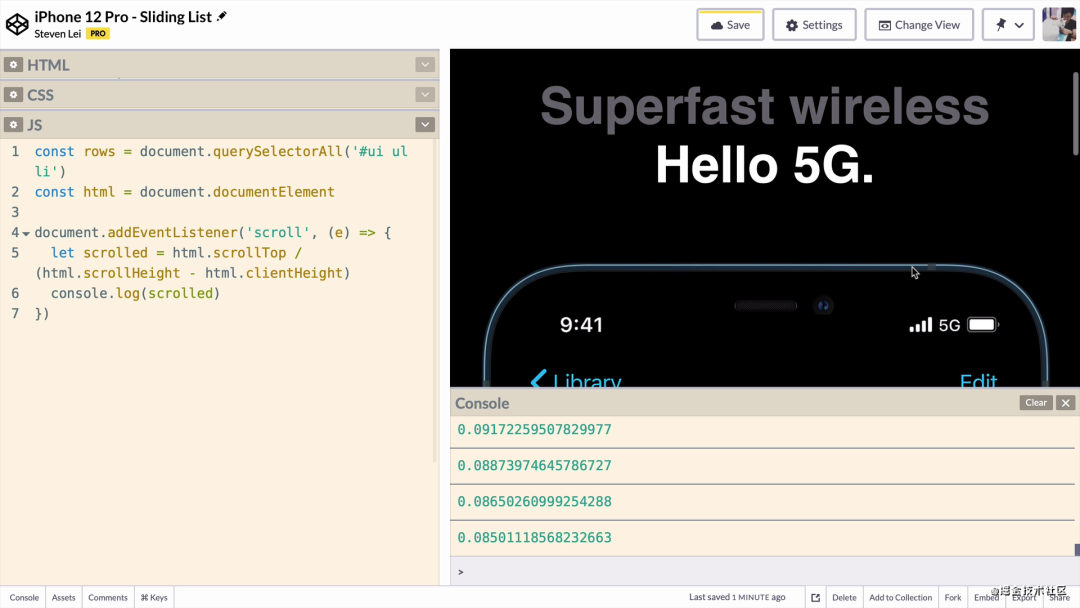This screenshot has height=608, width=1080.
Task: Open HTML editor settings gear
Action: 13,65
